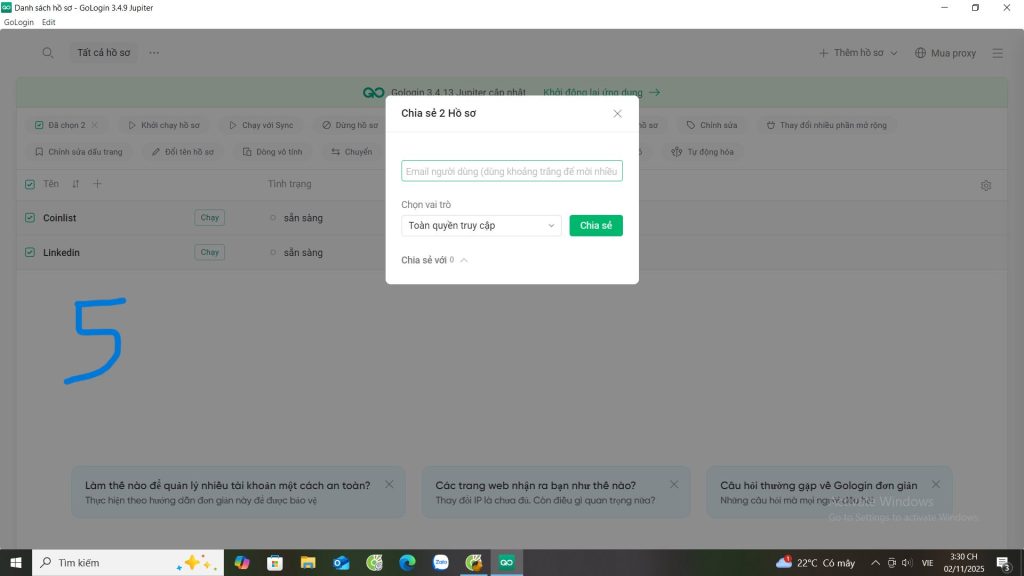Open the Toàn quyền truy cập role dropdown
This screenshot has width=1024, height=576.
click(481, 226)
